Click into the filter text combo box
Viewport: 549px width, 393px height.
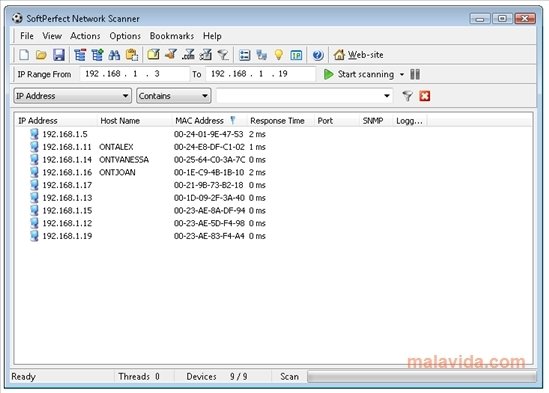299,96
